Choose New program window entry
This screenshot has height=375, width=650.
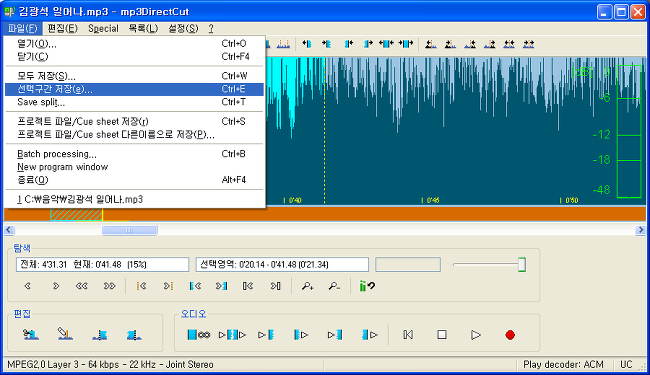[x=134, y=167]
